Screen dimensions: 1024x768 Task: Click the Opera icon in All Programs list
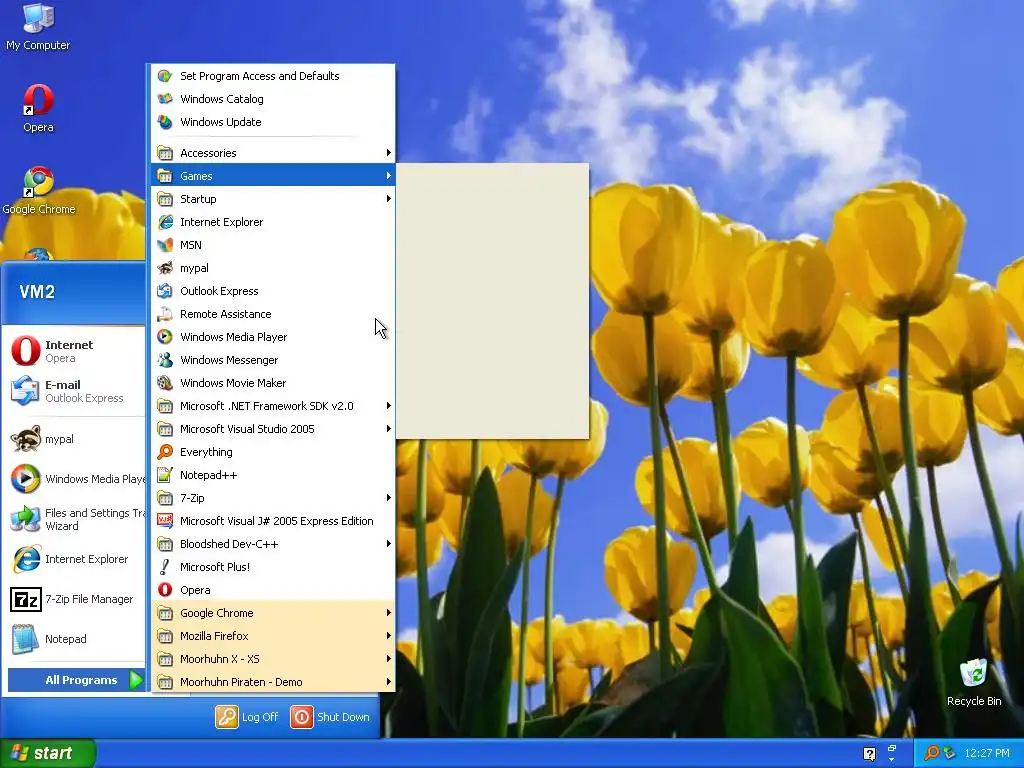pyautogui.click(x=165, y=590)
